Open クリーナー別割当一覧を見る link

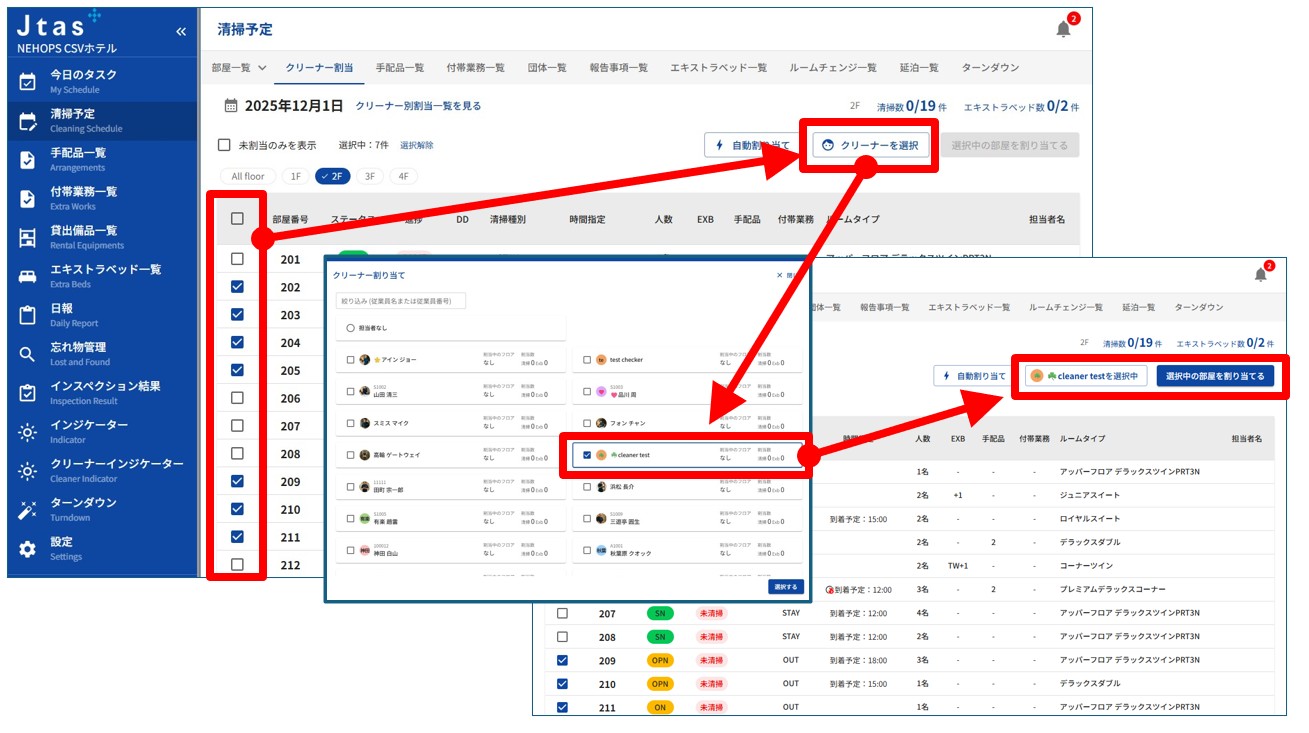(418, 105)
